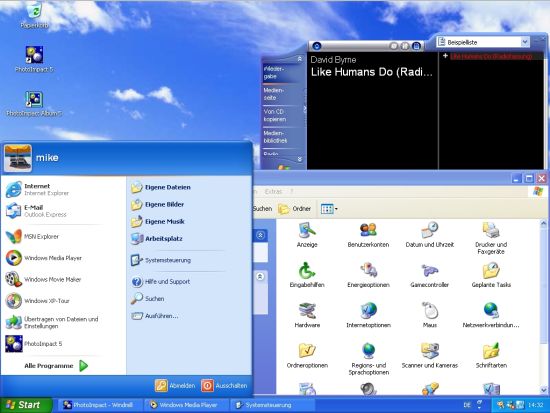
Task: Click the Ausschalten button
Action: 224,385
